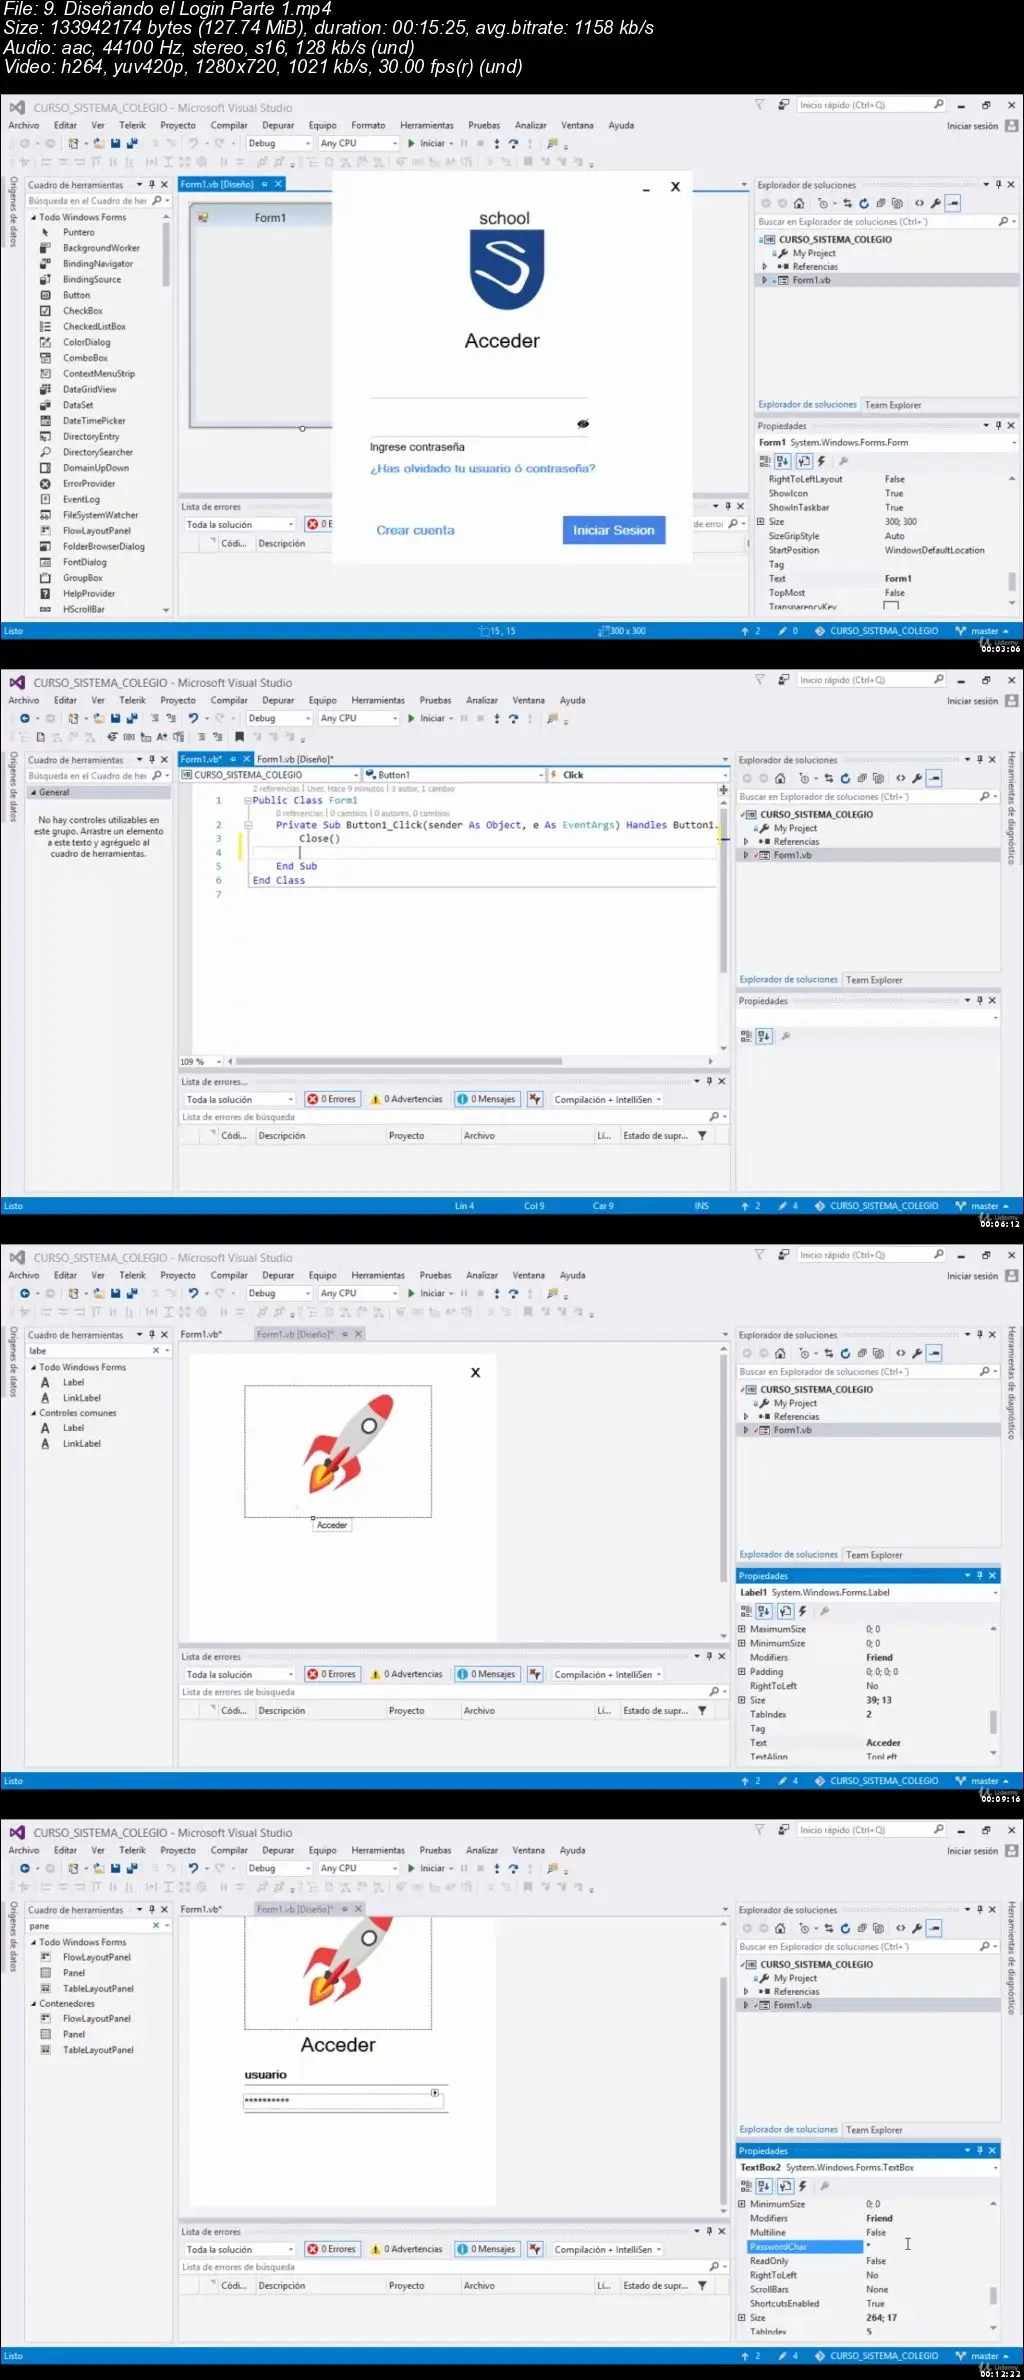Open the Team Explorer tab beside the code editor
Image resolution: width=1024 pixels, height=2380 pixels.
click(x=874, y=980)
